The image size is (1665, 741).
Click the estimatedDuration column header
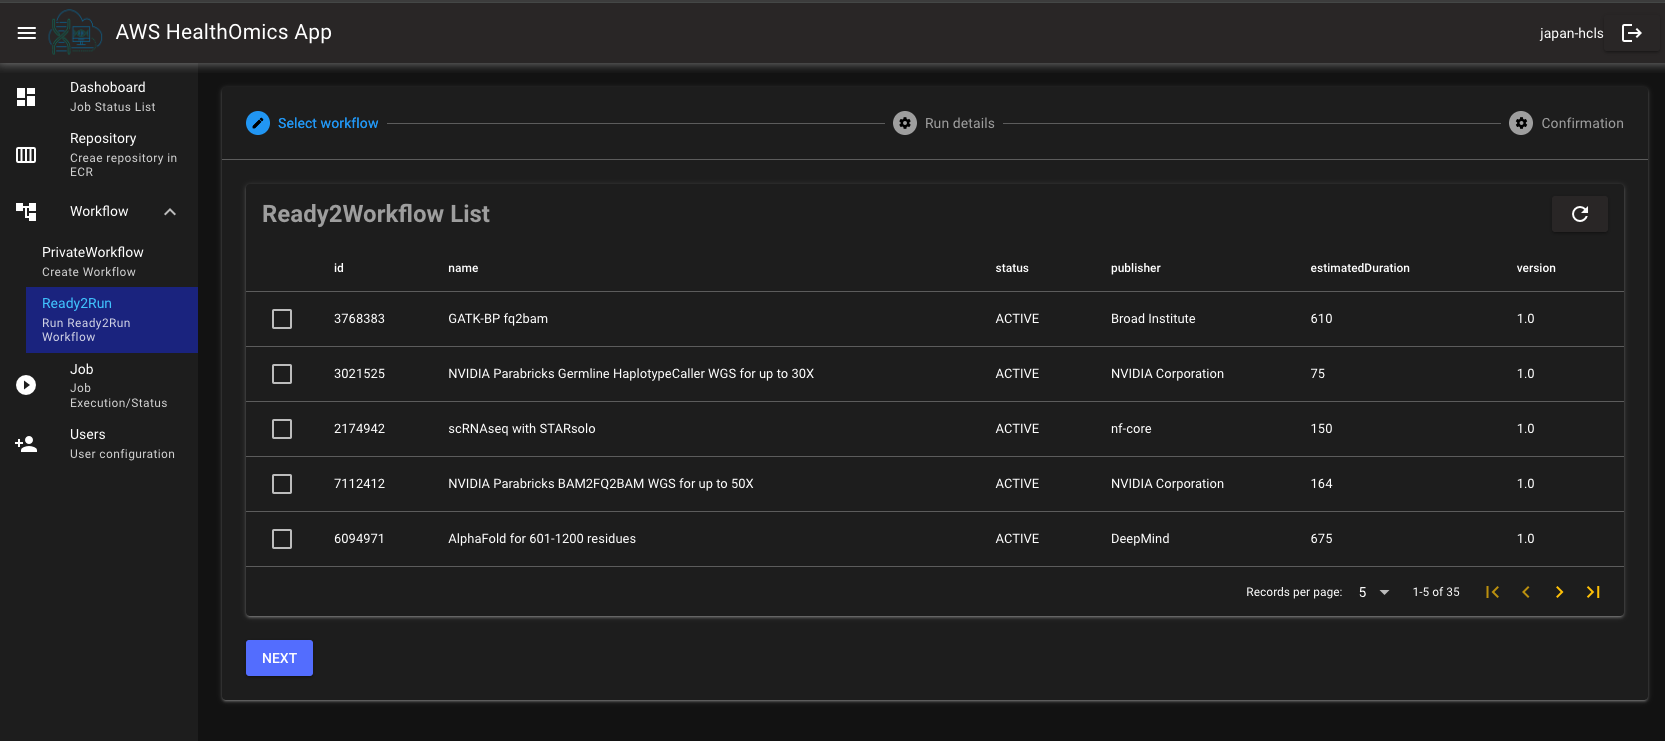(x=1360, y=268)
